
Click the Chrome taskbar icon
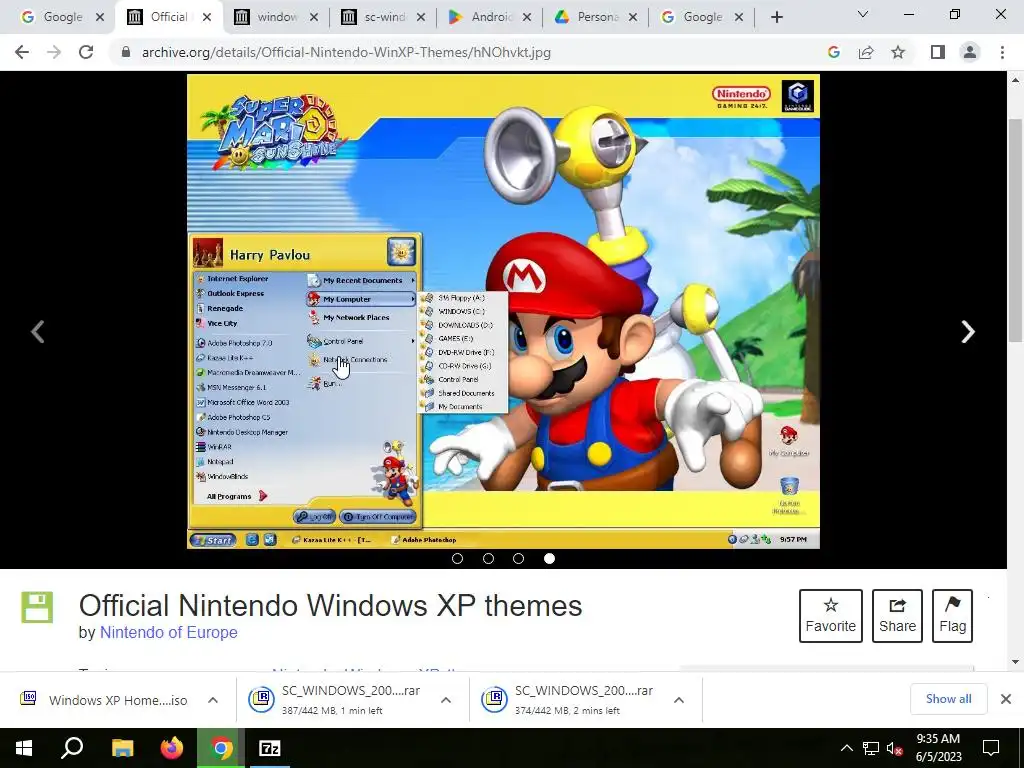tap(221, 748)
